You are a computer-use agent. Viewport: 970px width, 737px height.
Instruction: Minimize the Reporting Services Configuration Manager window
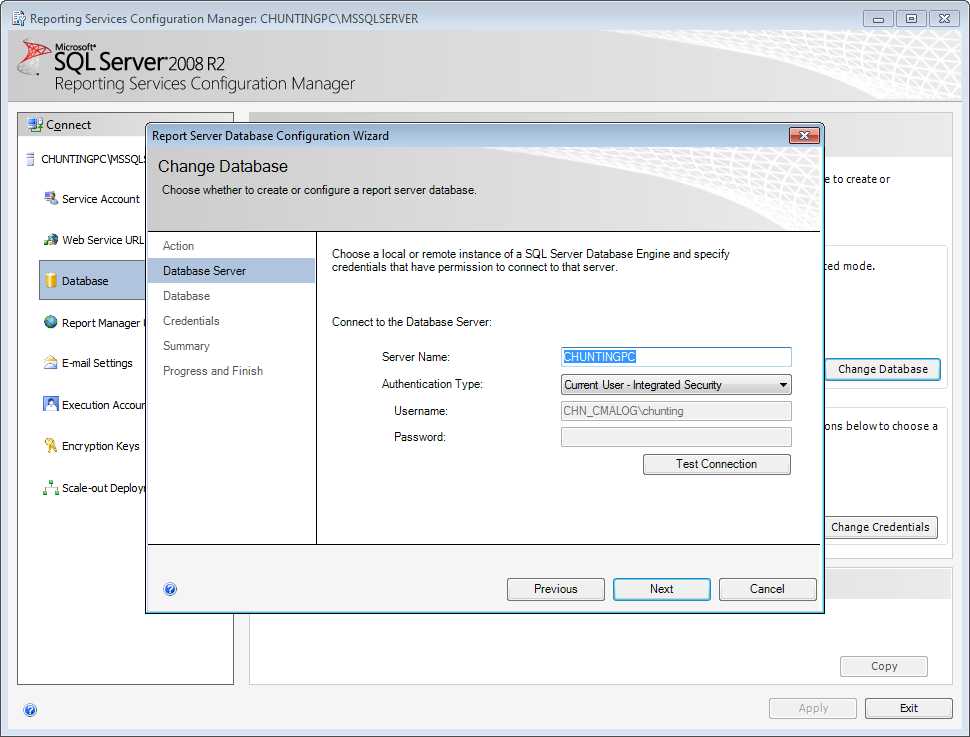(878, 19)
